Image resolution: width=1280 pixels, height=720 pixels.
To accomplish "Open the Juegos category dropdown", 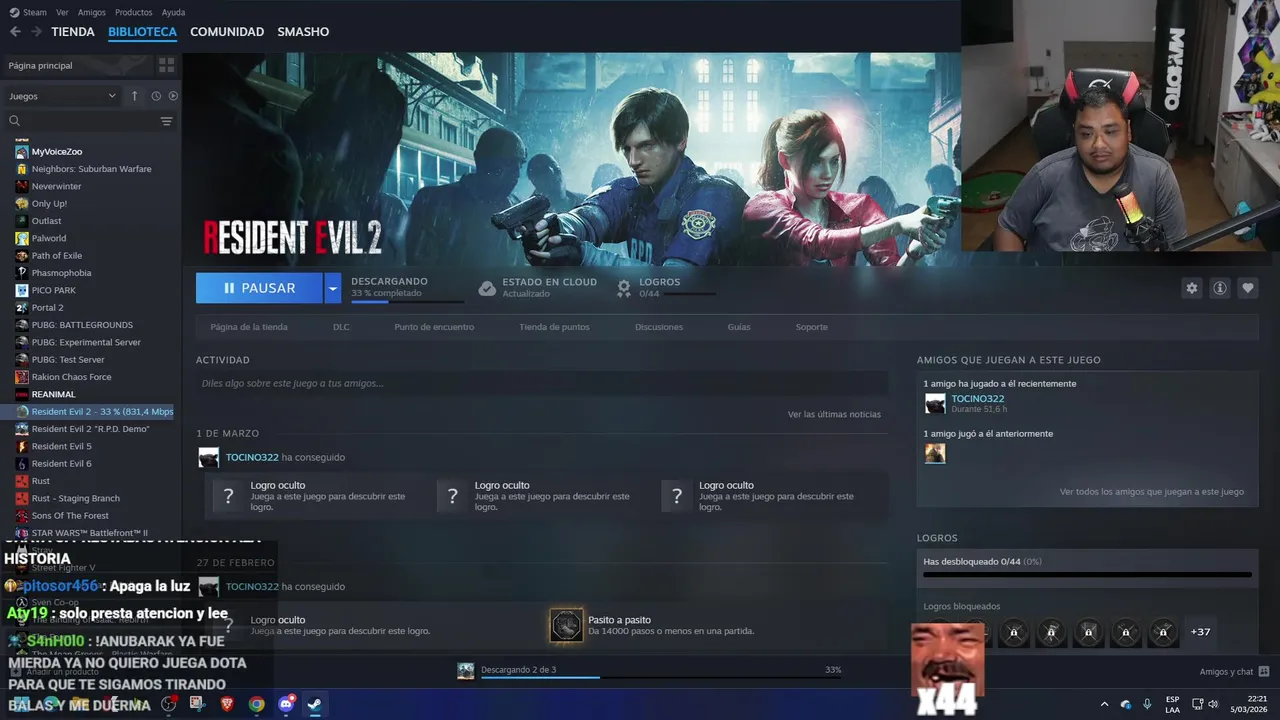I will (62, 96).
